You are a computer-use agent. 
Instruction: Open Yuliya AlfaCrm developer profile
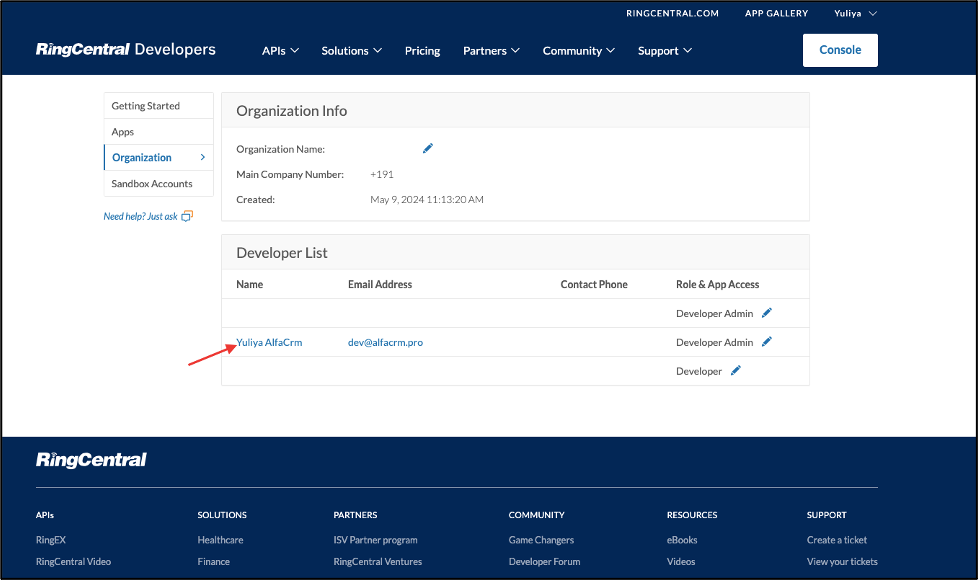point(269,342)
